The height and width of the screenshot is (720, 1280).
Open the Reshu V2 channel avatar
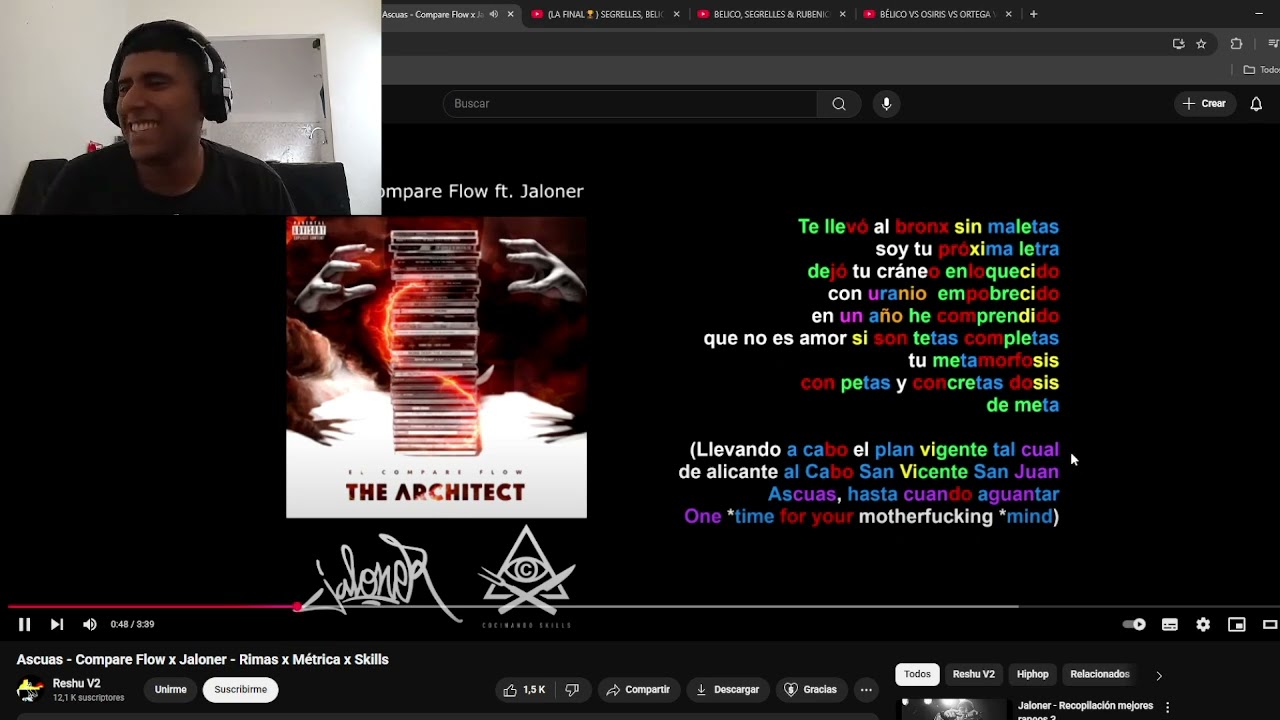point(30,690)
